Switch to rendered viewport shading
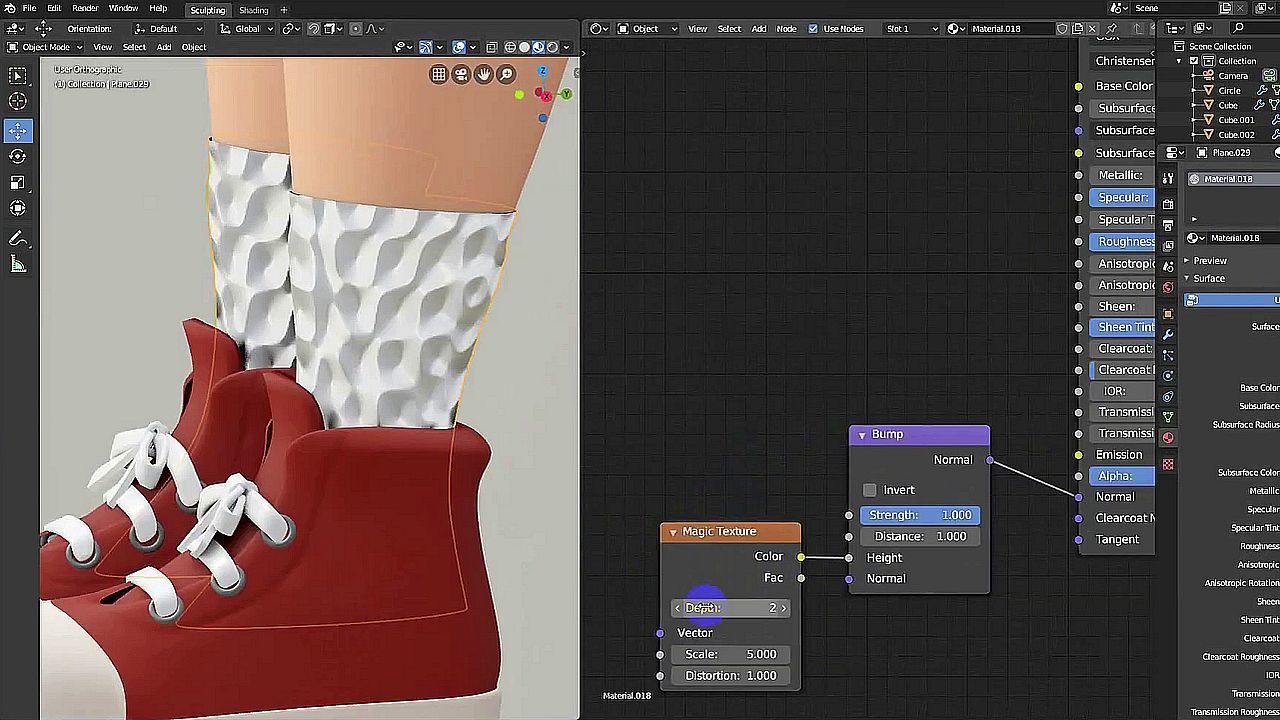This screenshot has width=1280, height=720. (x=553, y=47)
